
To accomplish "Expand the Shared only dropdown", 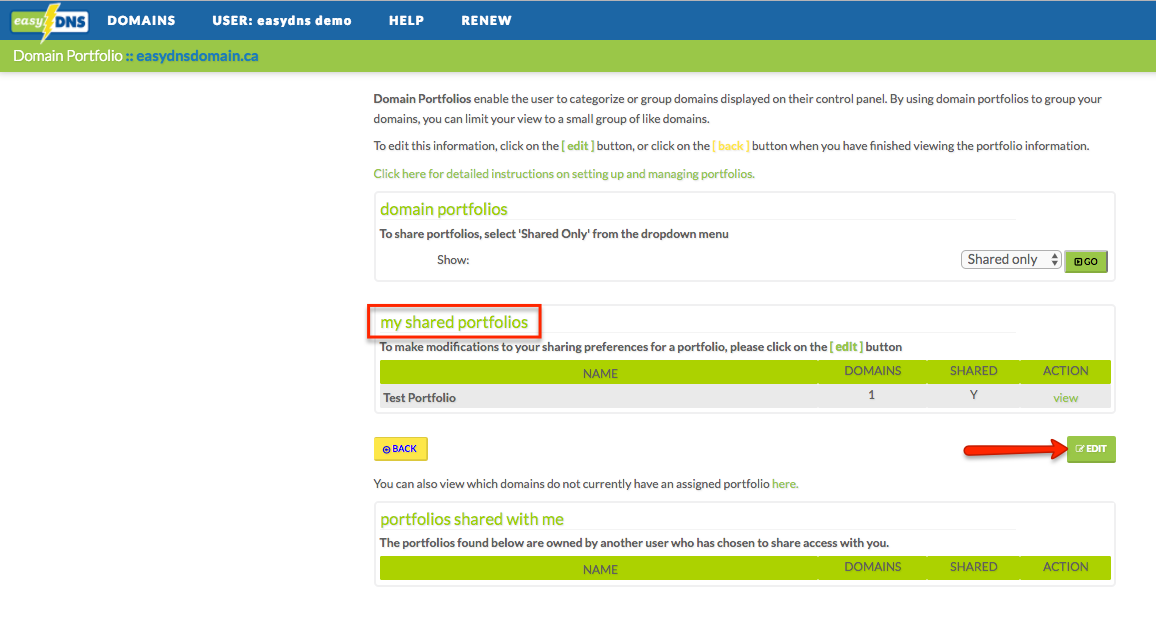I will pyautogui.click(x=1011, y=260).
